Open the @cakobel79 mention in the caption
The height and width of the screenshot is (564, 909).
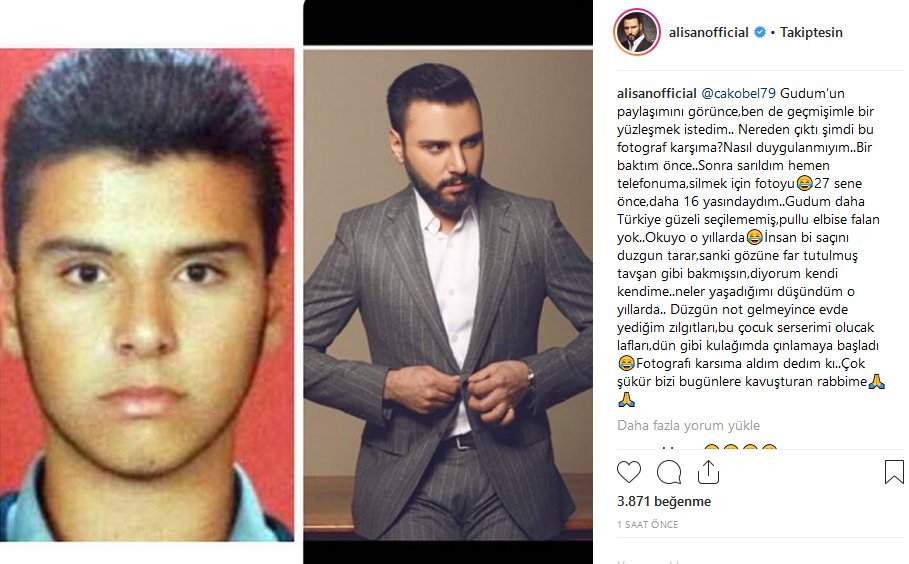coord(738,93)
